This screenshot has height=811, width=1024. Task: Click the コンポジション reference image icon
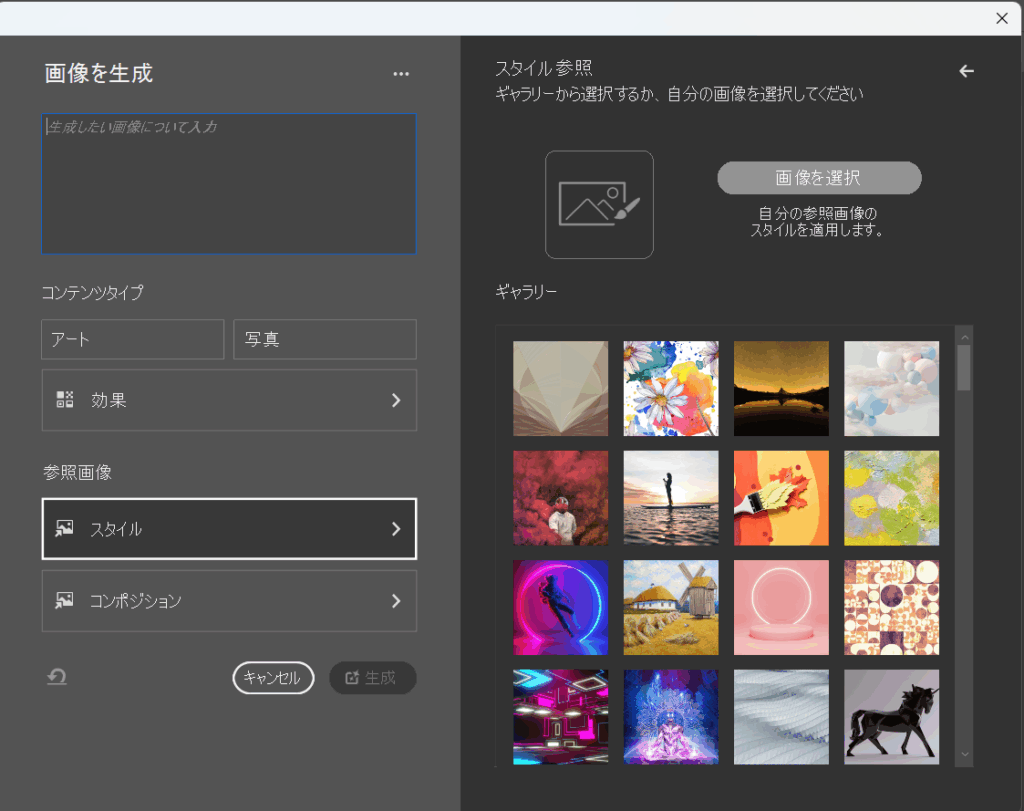(65, 601)
